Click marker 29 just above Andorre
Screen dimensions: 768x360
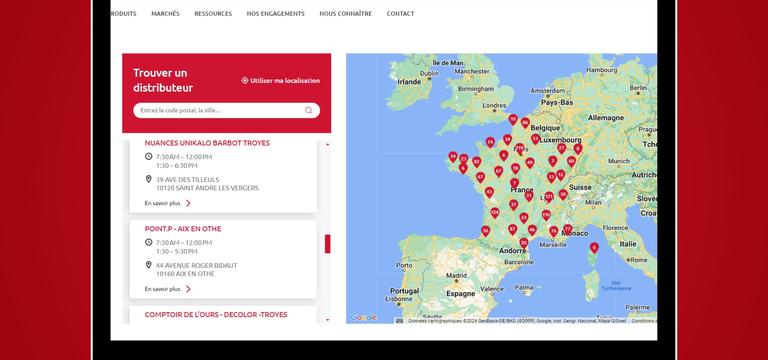[x=524, y=242]
